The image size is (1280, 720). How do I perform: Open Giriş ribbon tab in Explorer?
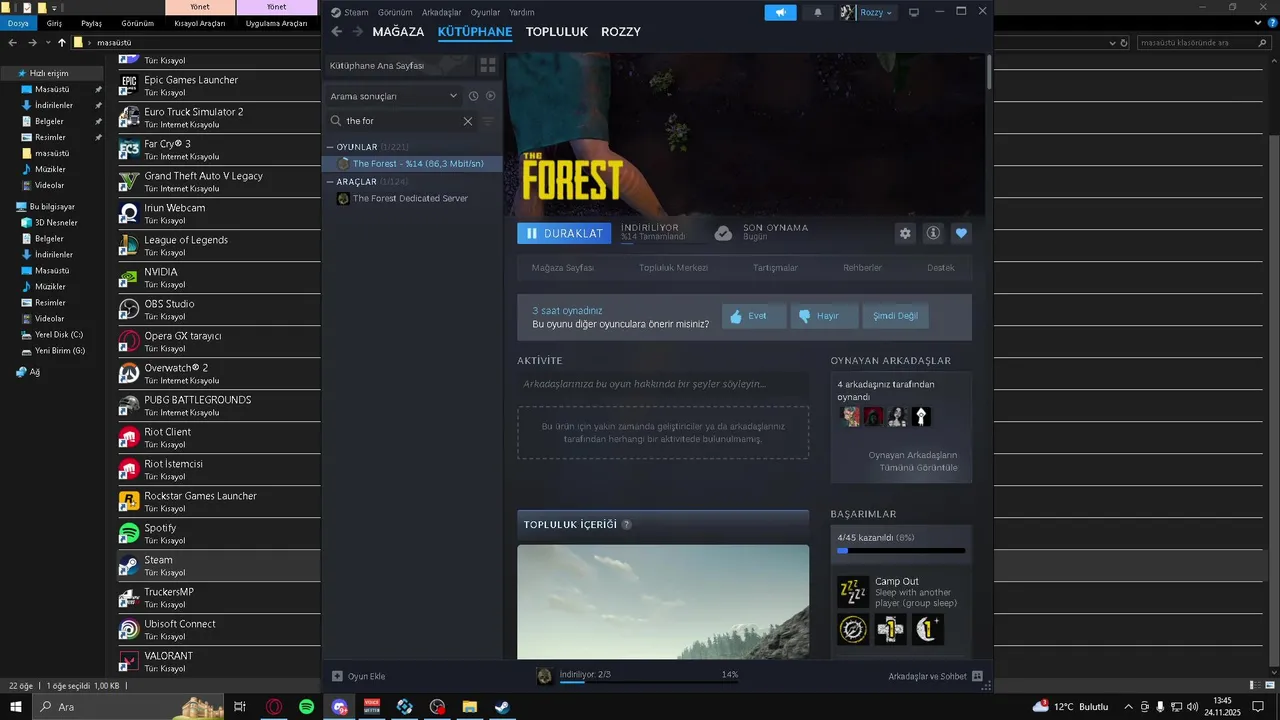tap(54, 23)
